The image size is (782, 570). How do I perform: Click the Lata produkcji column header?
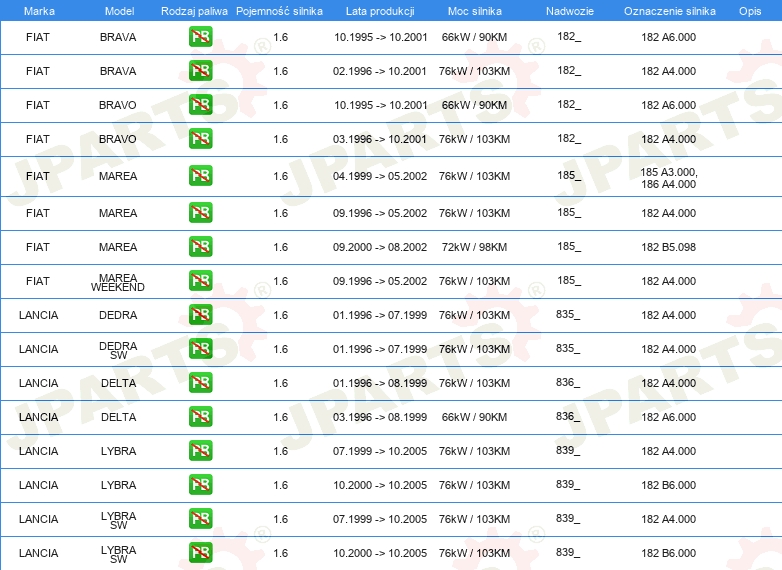tap(380, 11)
